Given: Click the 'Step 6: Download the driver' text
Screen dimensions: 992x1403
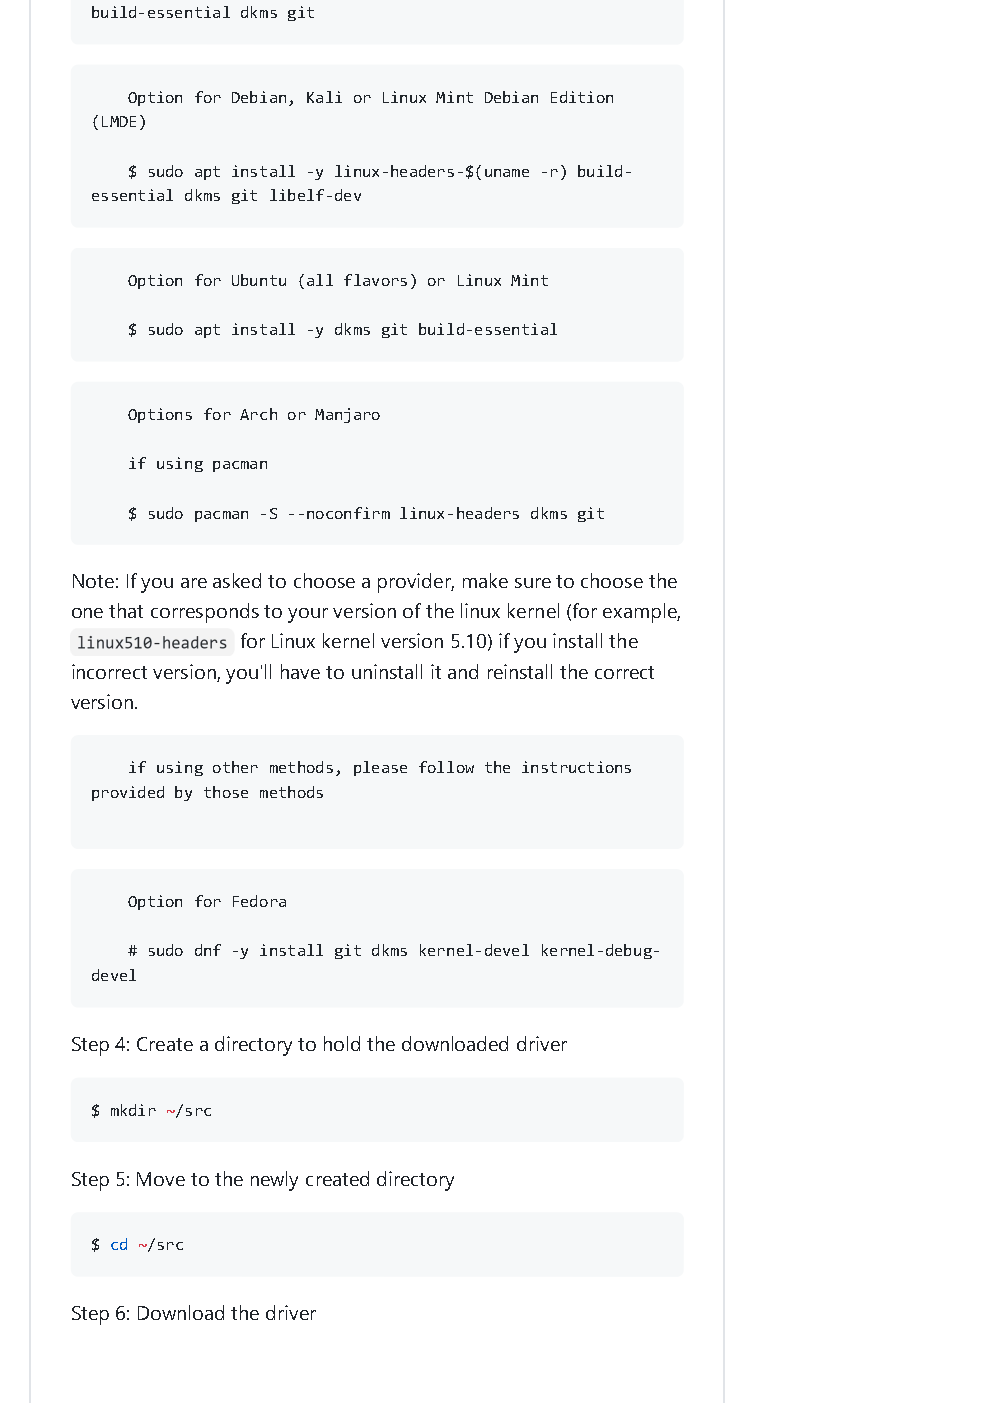Looking at the screenshot, I should pos(193,1314).
